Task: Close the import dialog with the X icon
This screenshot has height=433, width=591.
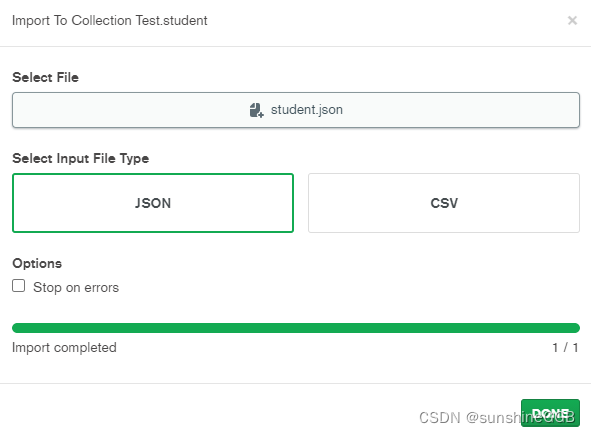Action: [572, 20]
